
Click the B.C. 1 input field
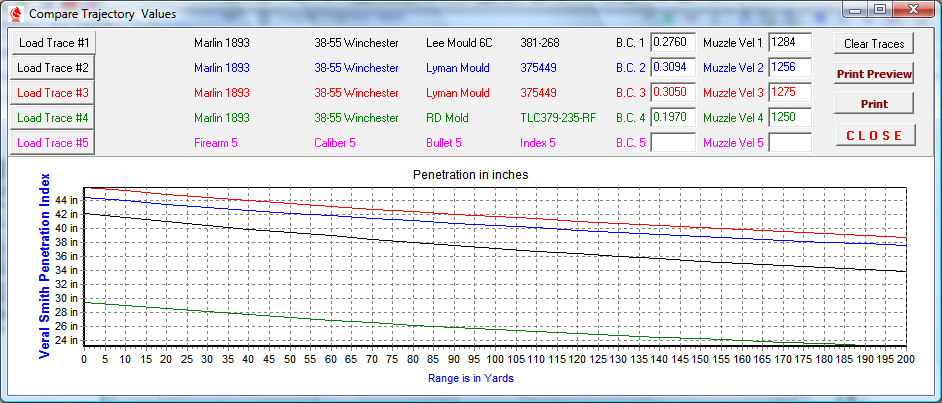(672, 43)
